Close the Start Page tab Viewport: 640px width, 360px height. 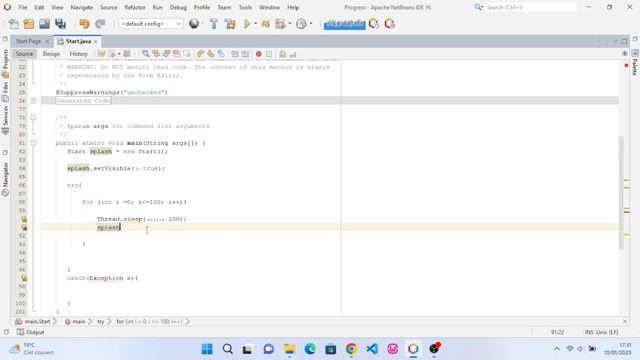tap(47, 42)
